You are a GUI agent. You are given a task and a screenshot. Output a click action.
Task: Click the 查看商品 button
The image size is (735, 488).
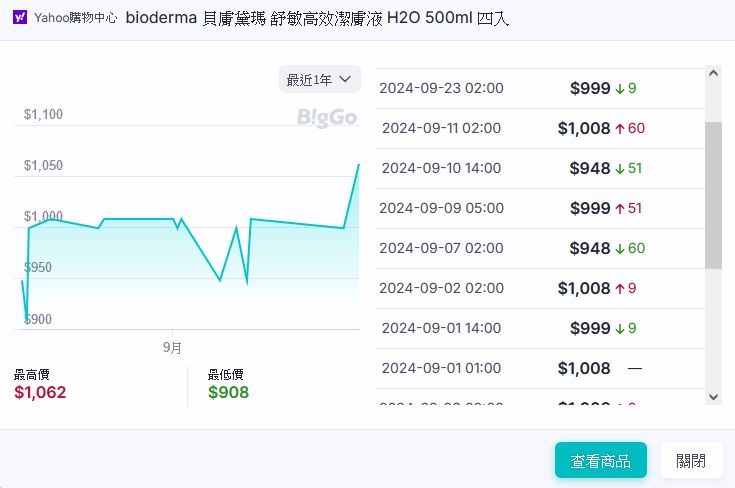pos(600,461)
